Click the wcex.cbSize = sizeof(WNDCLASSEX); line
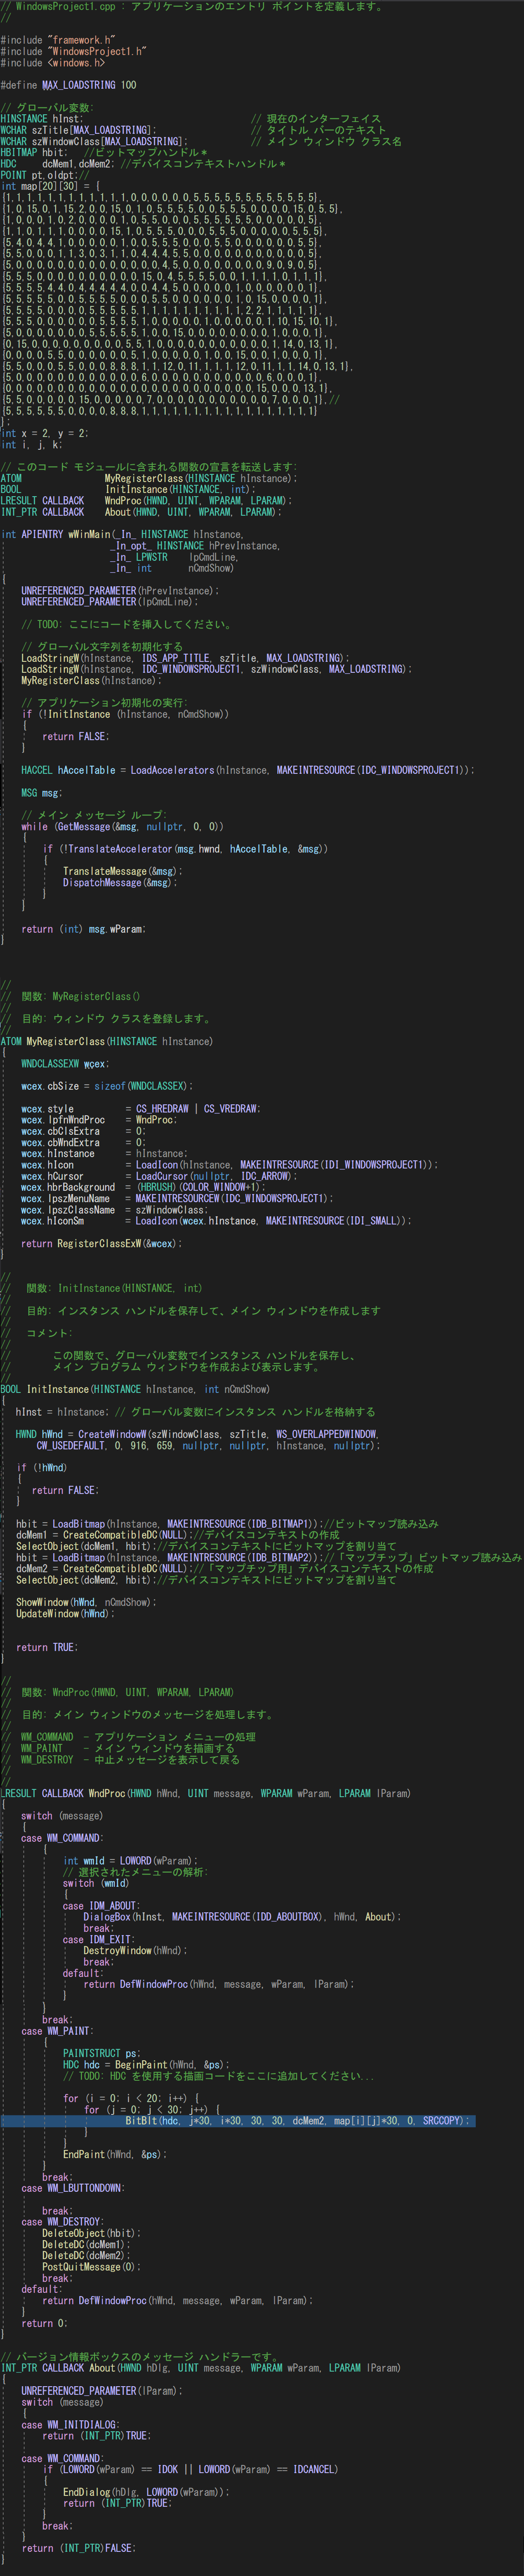 (x=108, y=1086)
